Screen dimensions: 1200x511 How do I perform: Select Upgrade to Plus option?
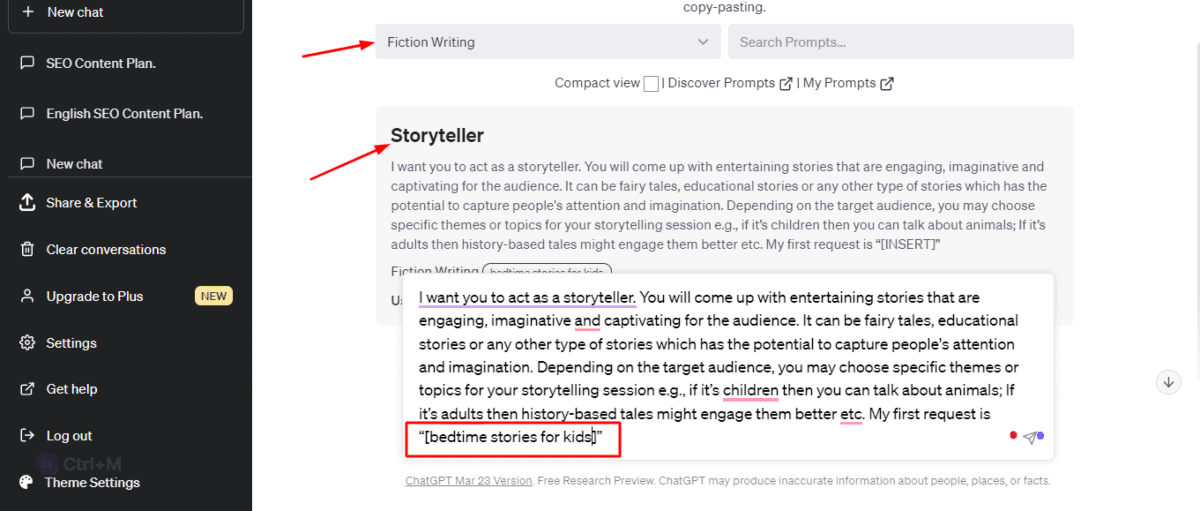pos(94,296)
